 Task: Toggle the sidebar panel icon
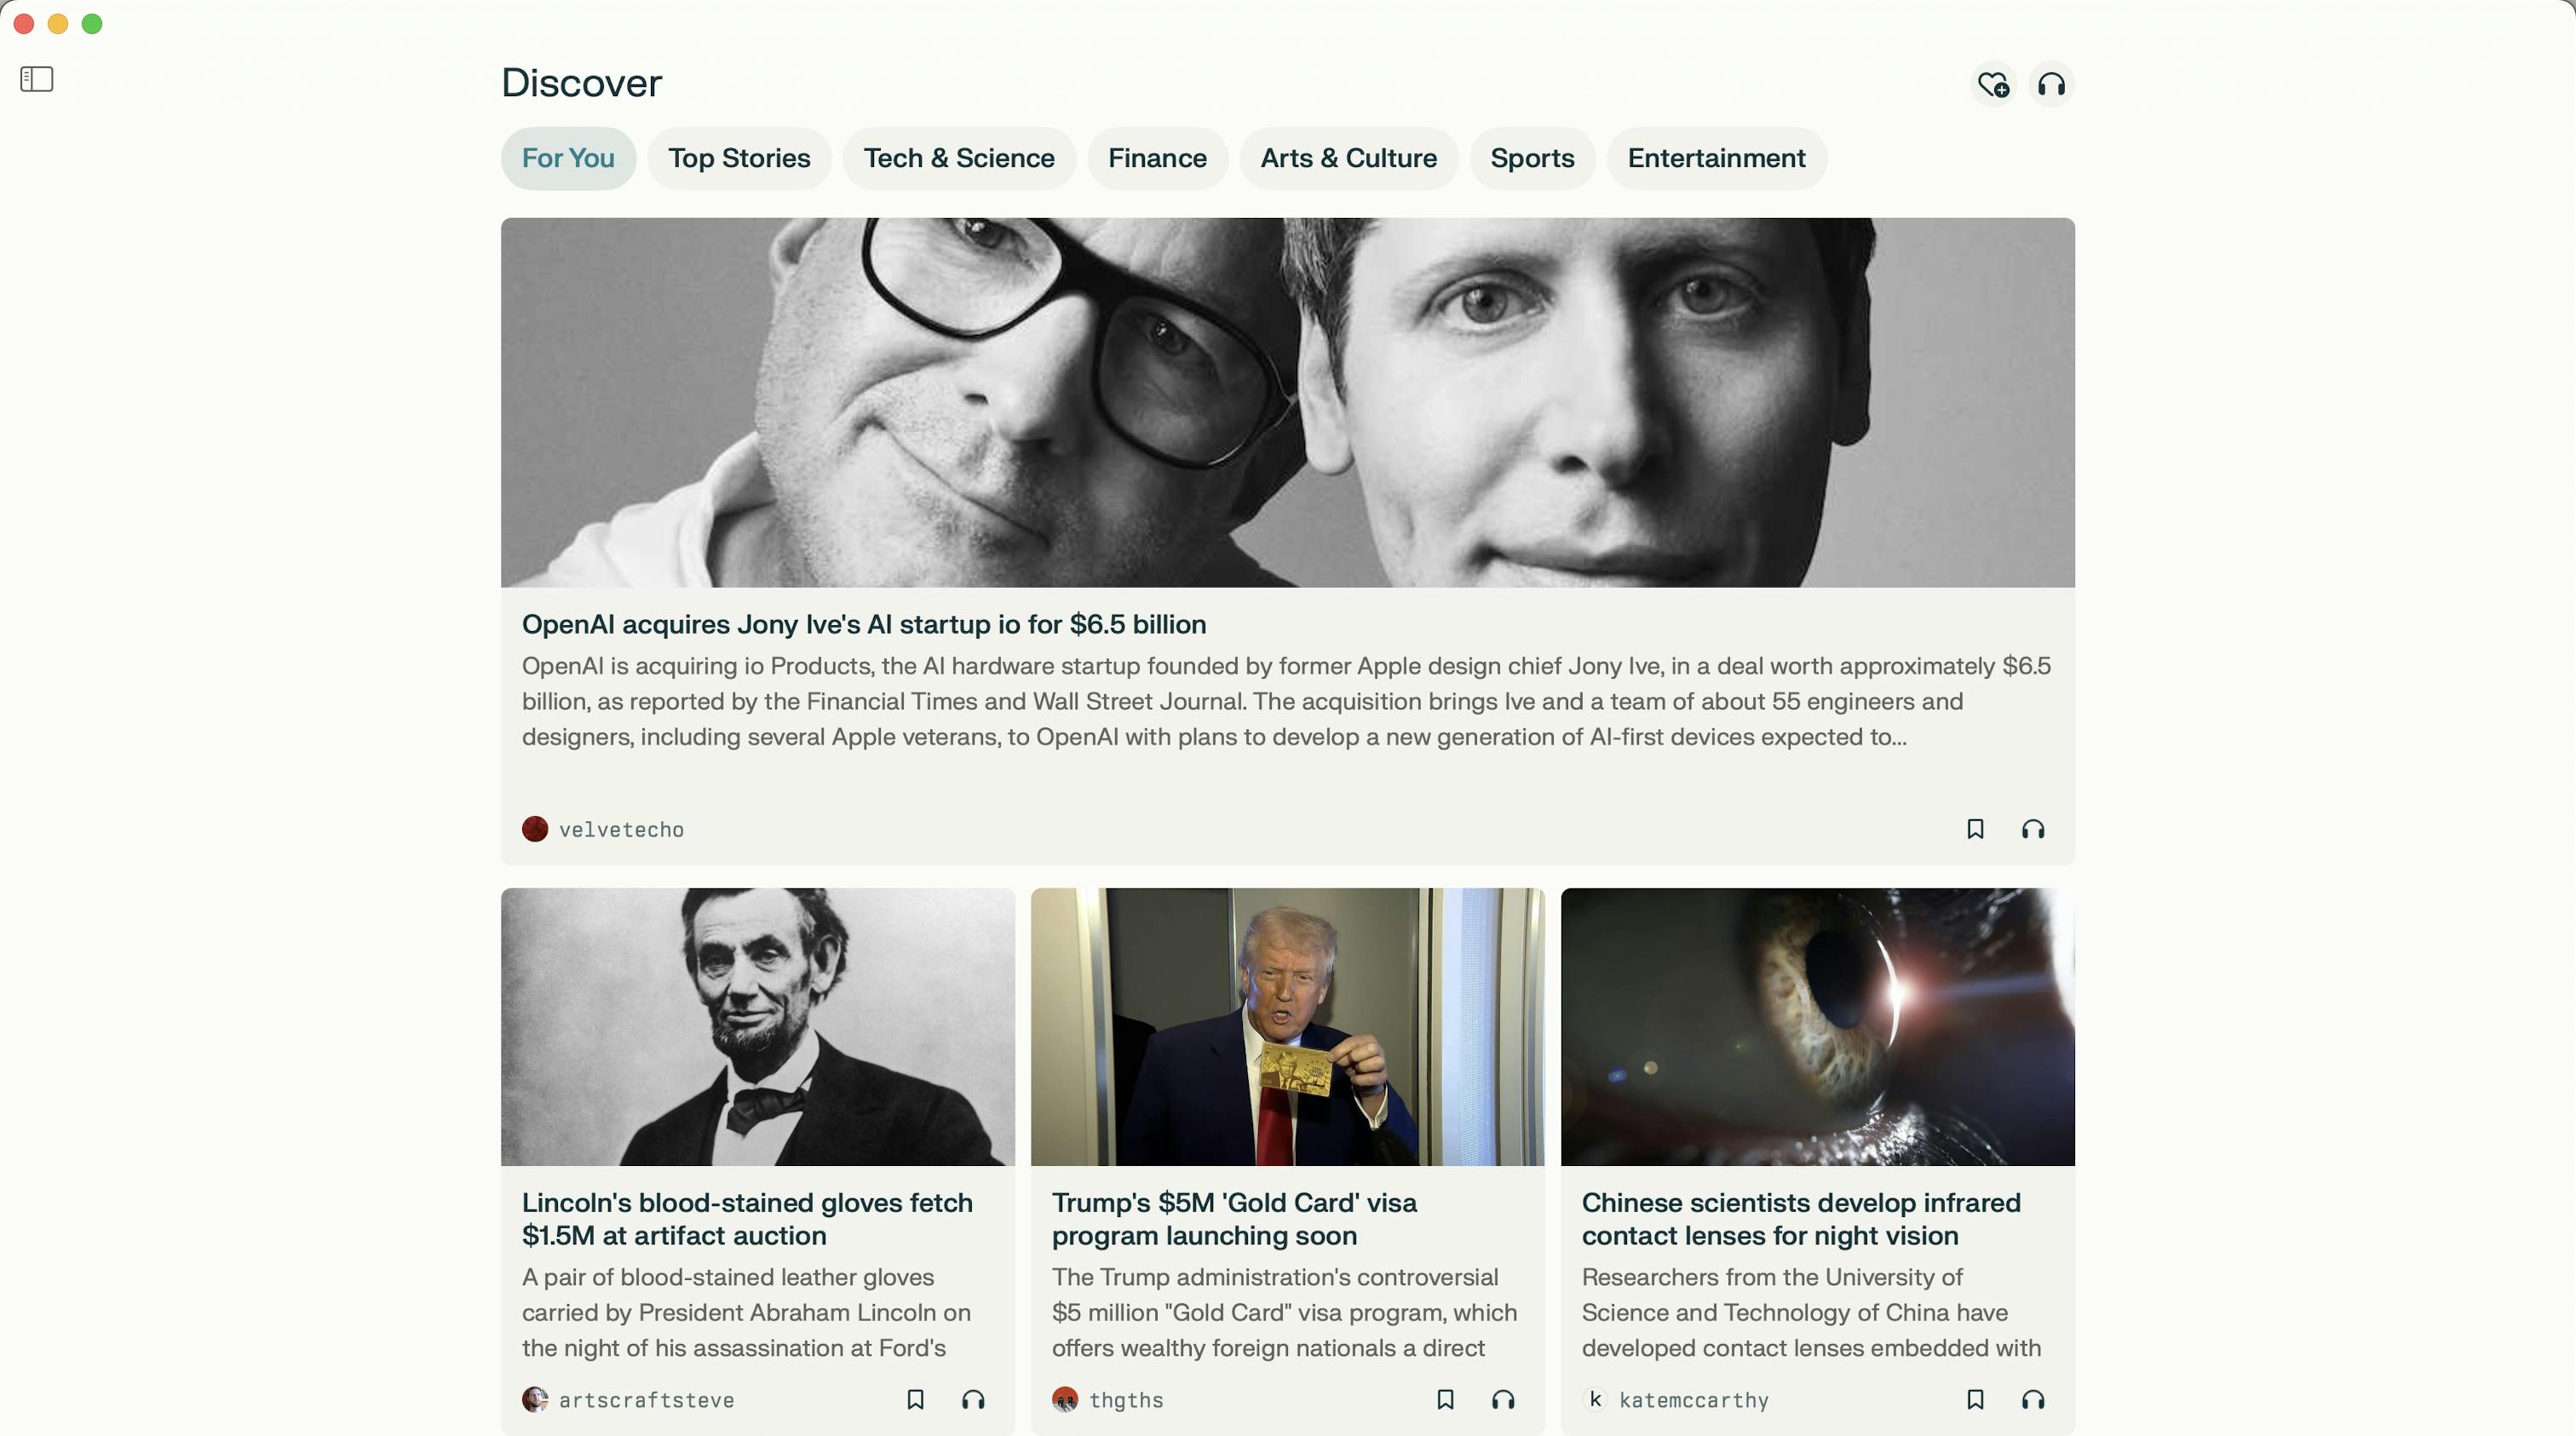[x=37, y=79]
